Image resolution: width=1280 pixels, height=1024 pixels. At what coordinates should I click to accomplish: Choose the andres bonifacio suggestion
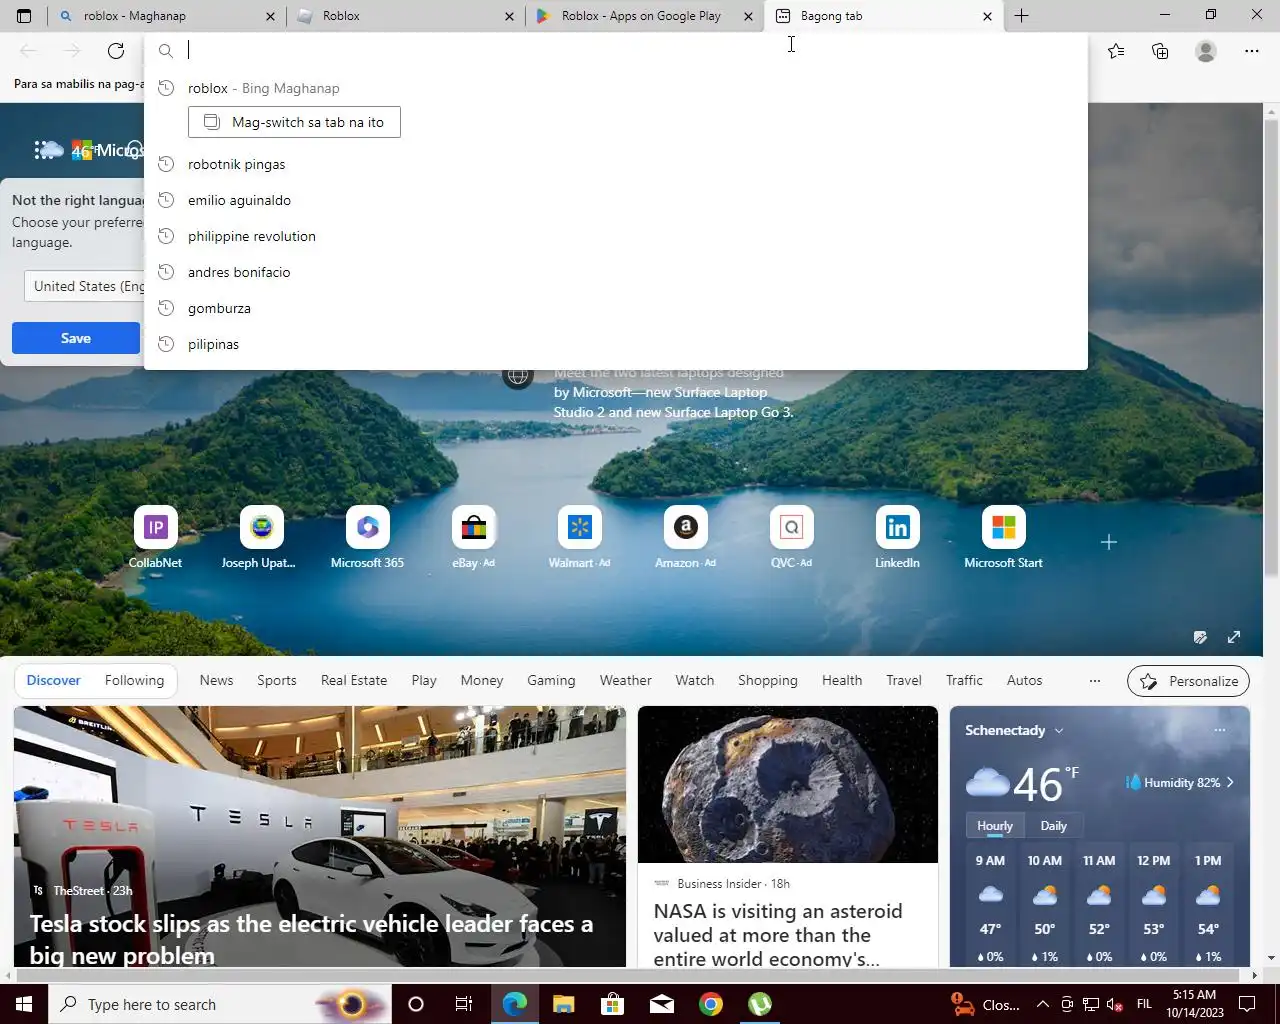click(616, 272)
